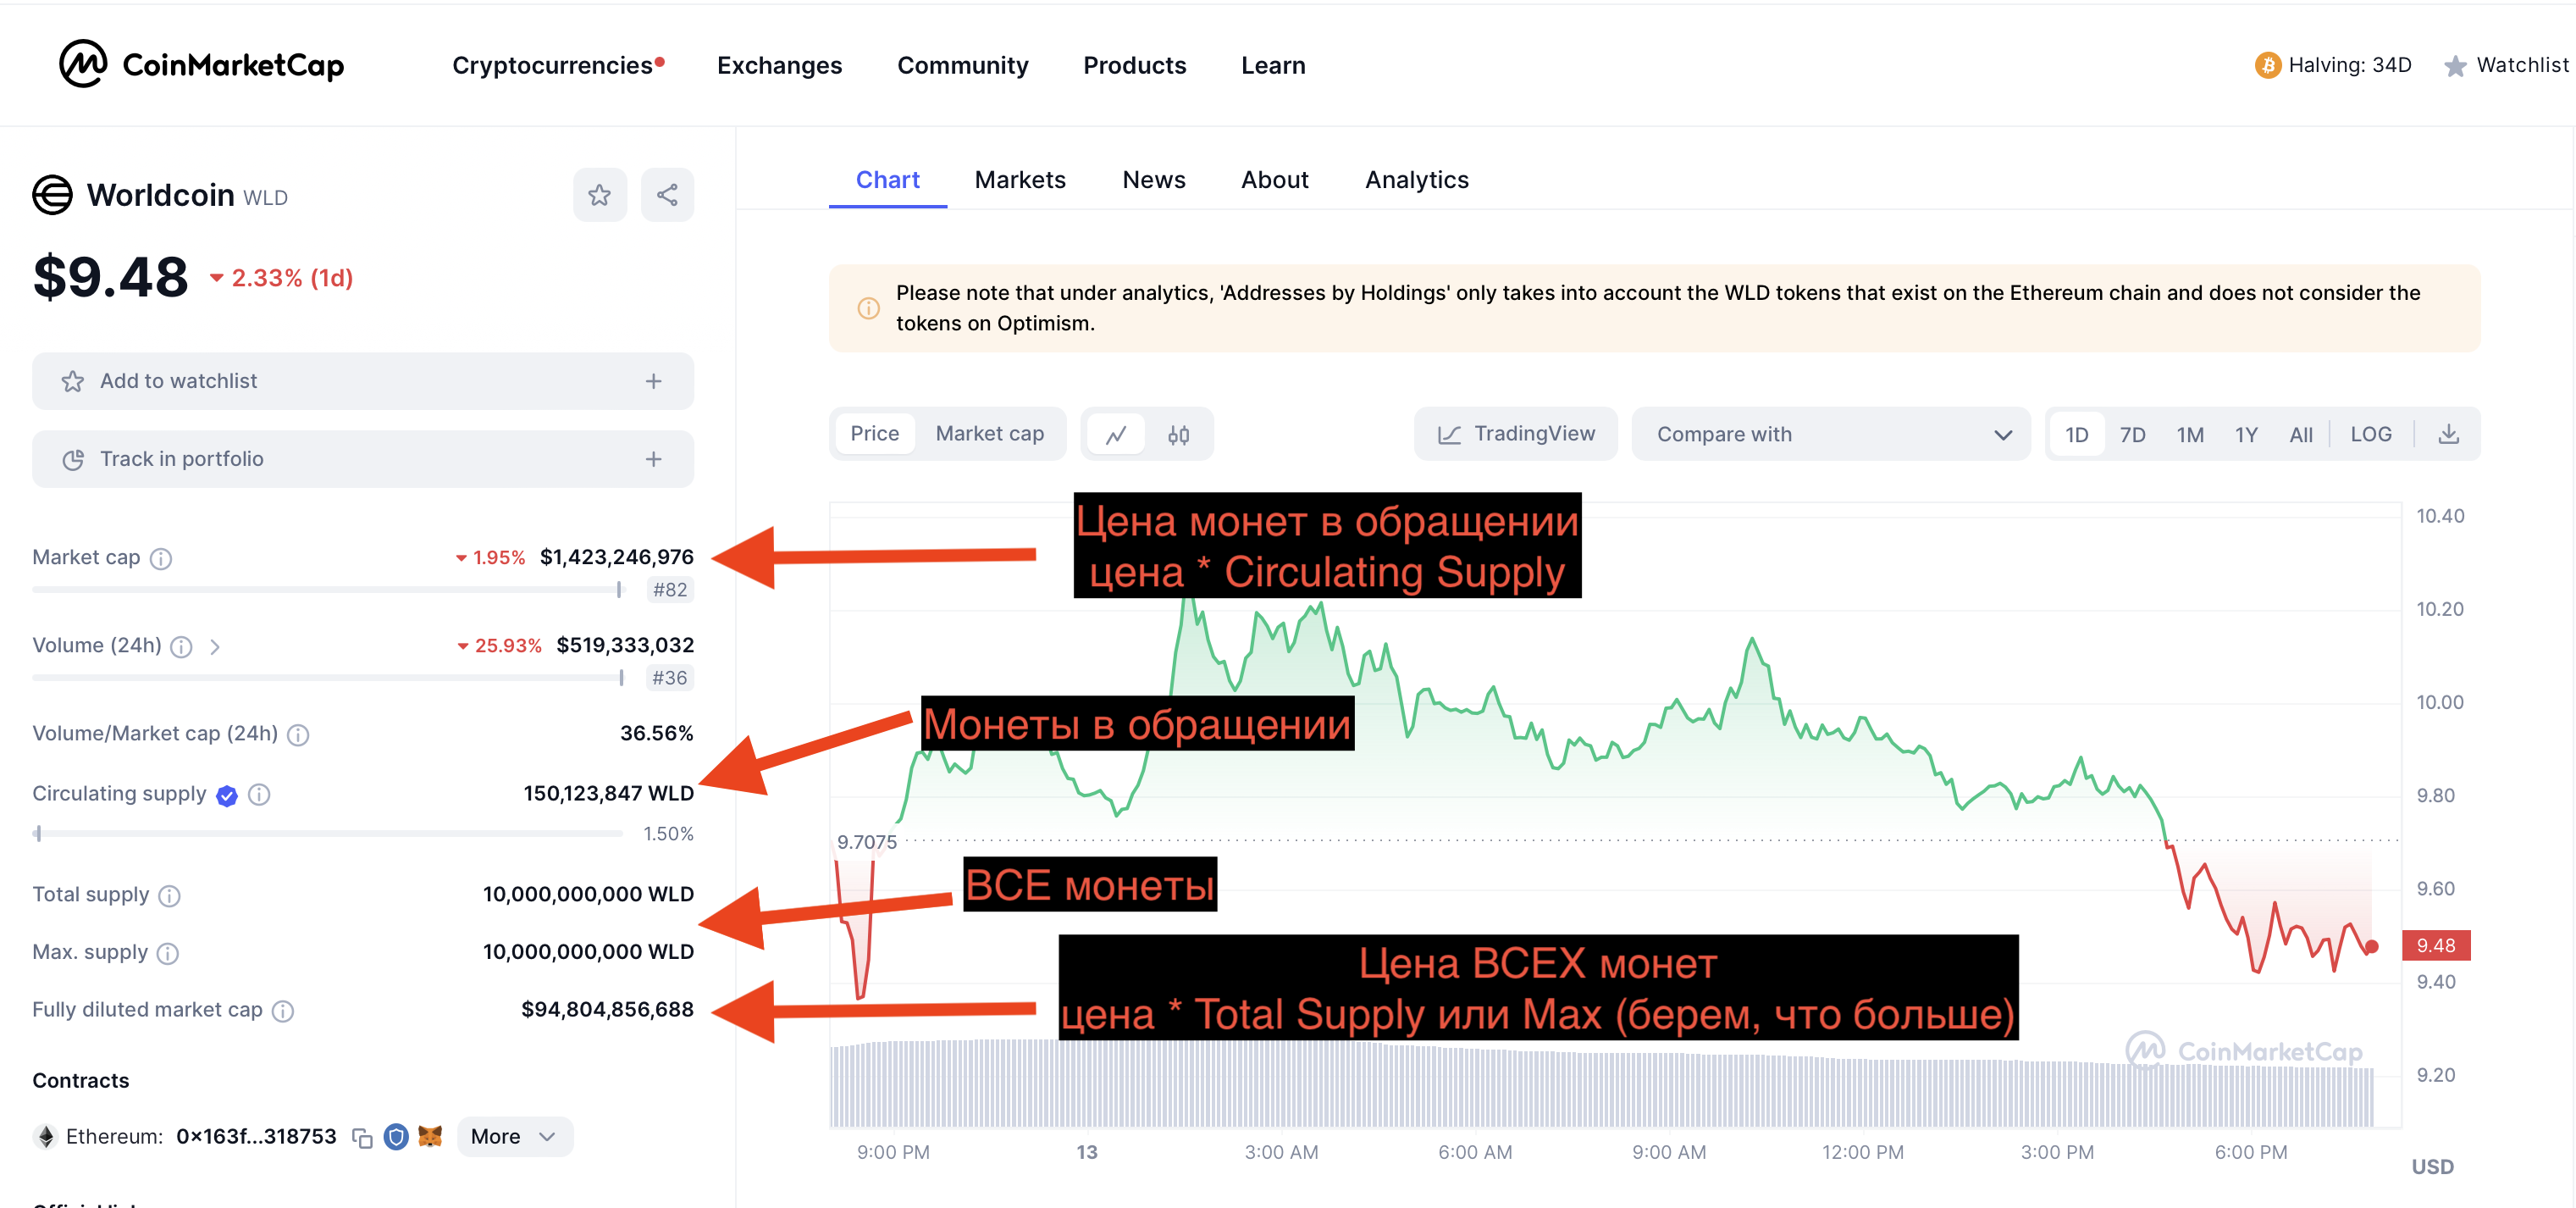Click the MetaMask fox icon
This screenshot has height=1208, width=2576.
point(430,1137)
